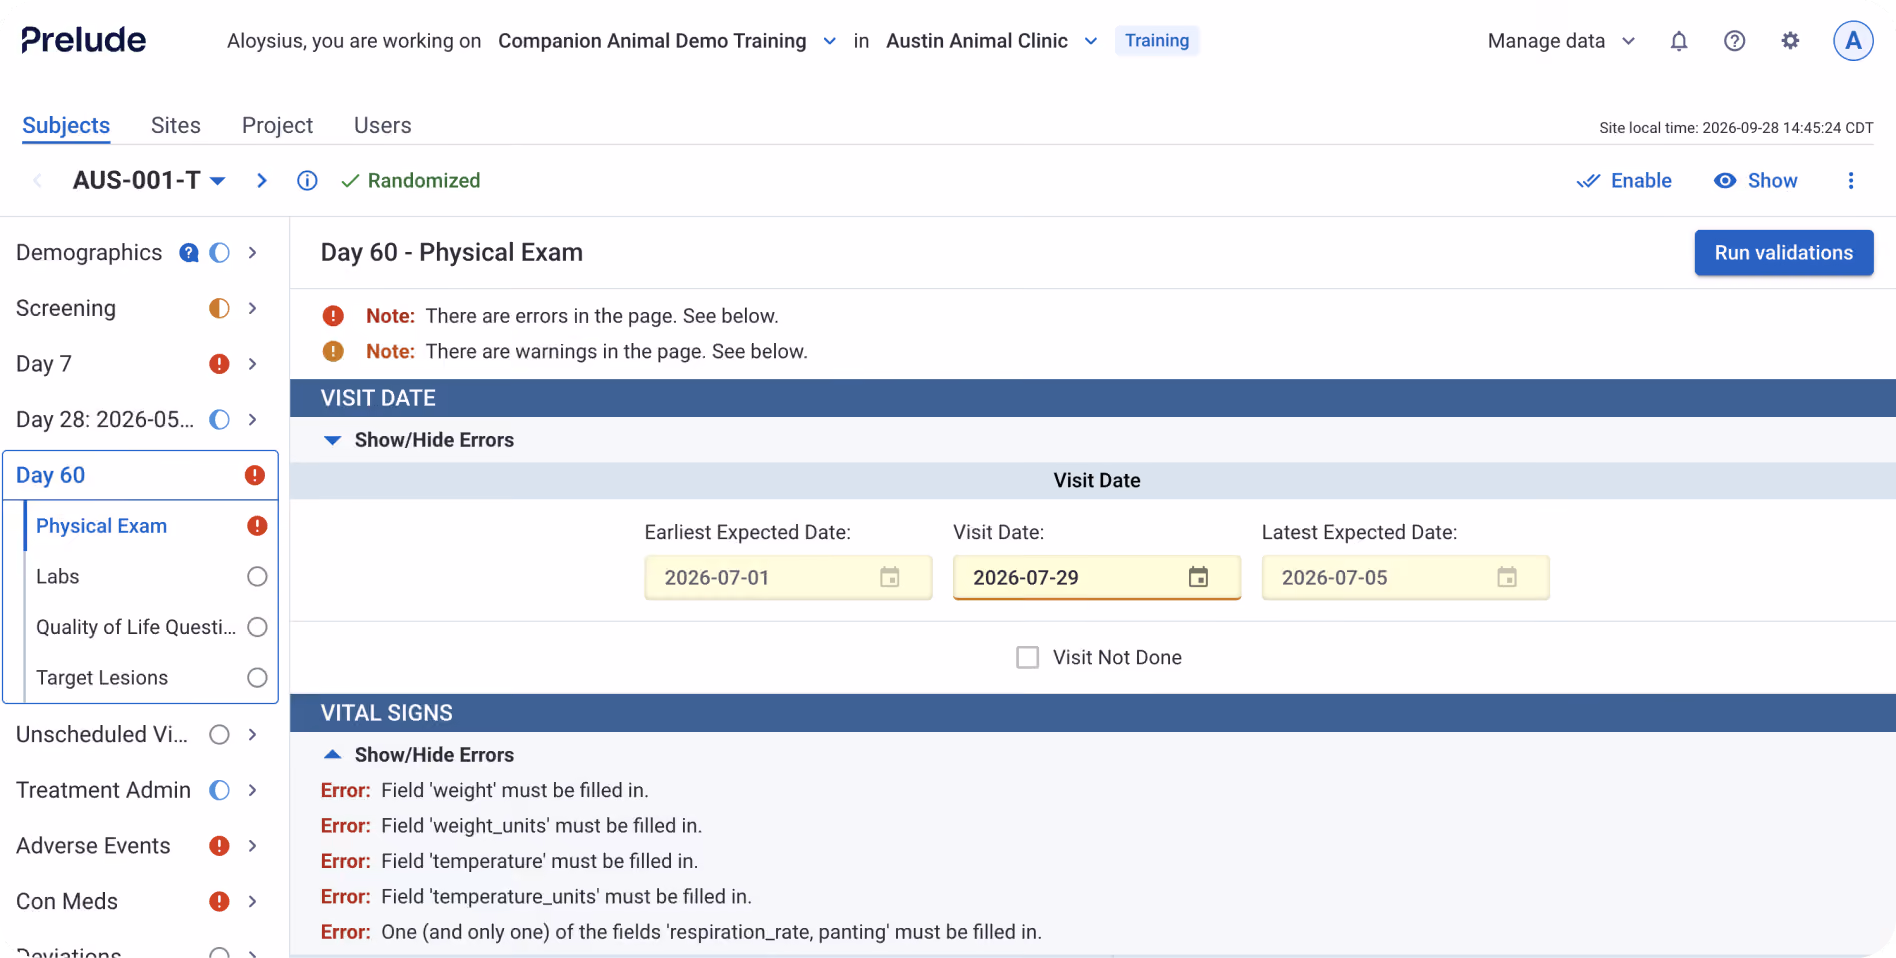This screenshot has height=958, width=1896.
Task: Switch to the Project tab
Action: click(x=277, y=125)
